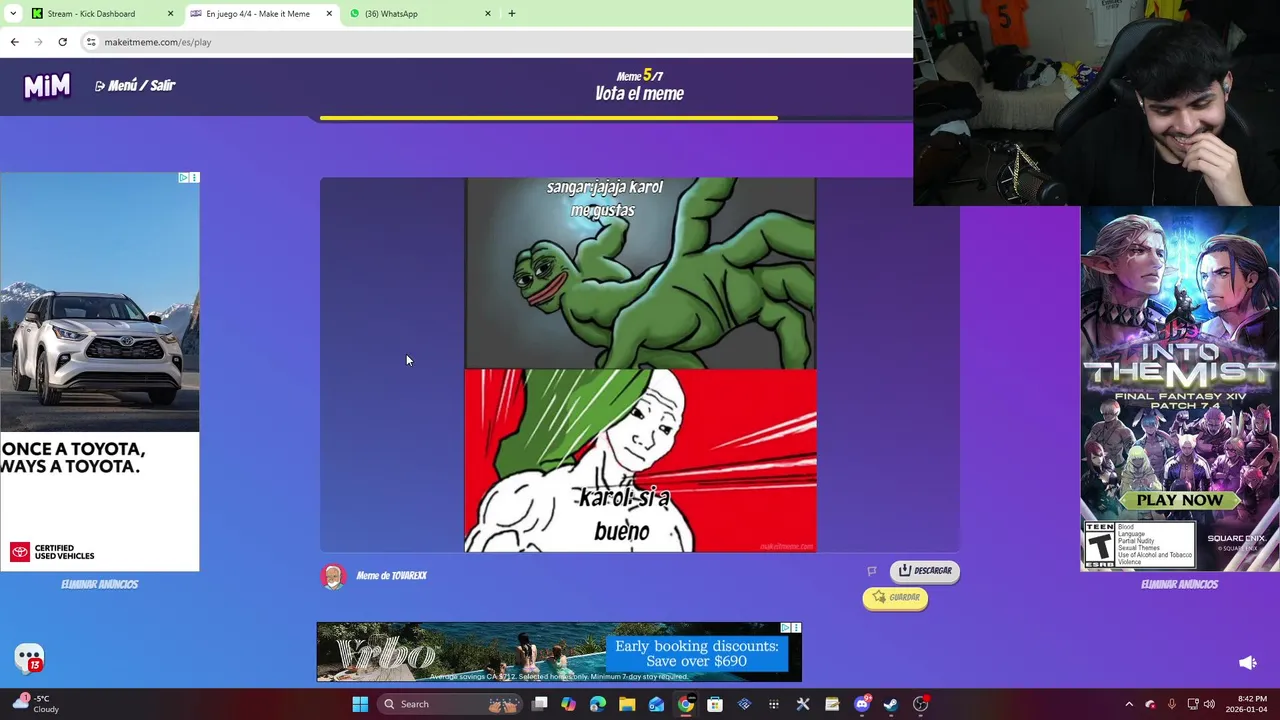1280x720 pixels.
Task: Click the Chrome taskbar icon
Action: click(x=686, y=704)
